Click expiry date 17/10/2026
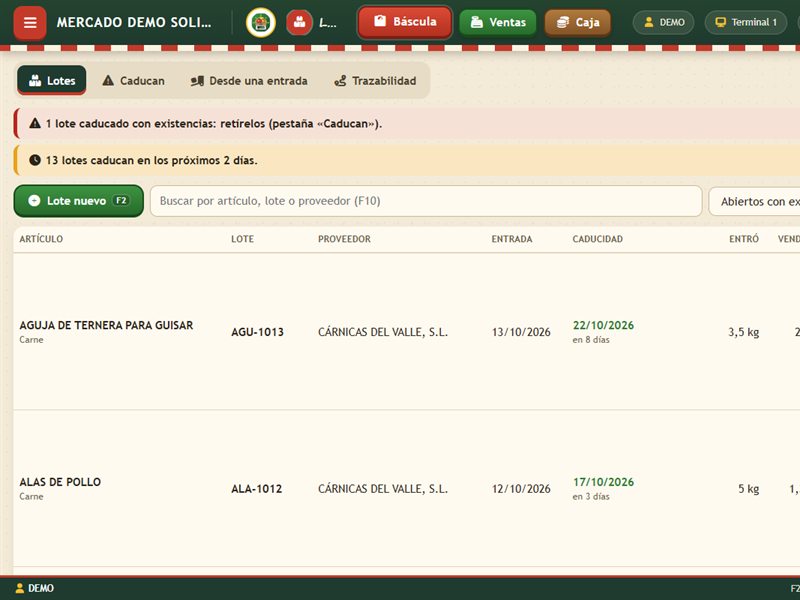The image size is (800, 600). (603, 482)
